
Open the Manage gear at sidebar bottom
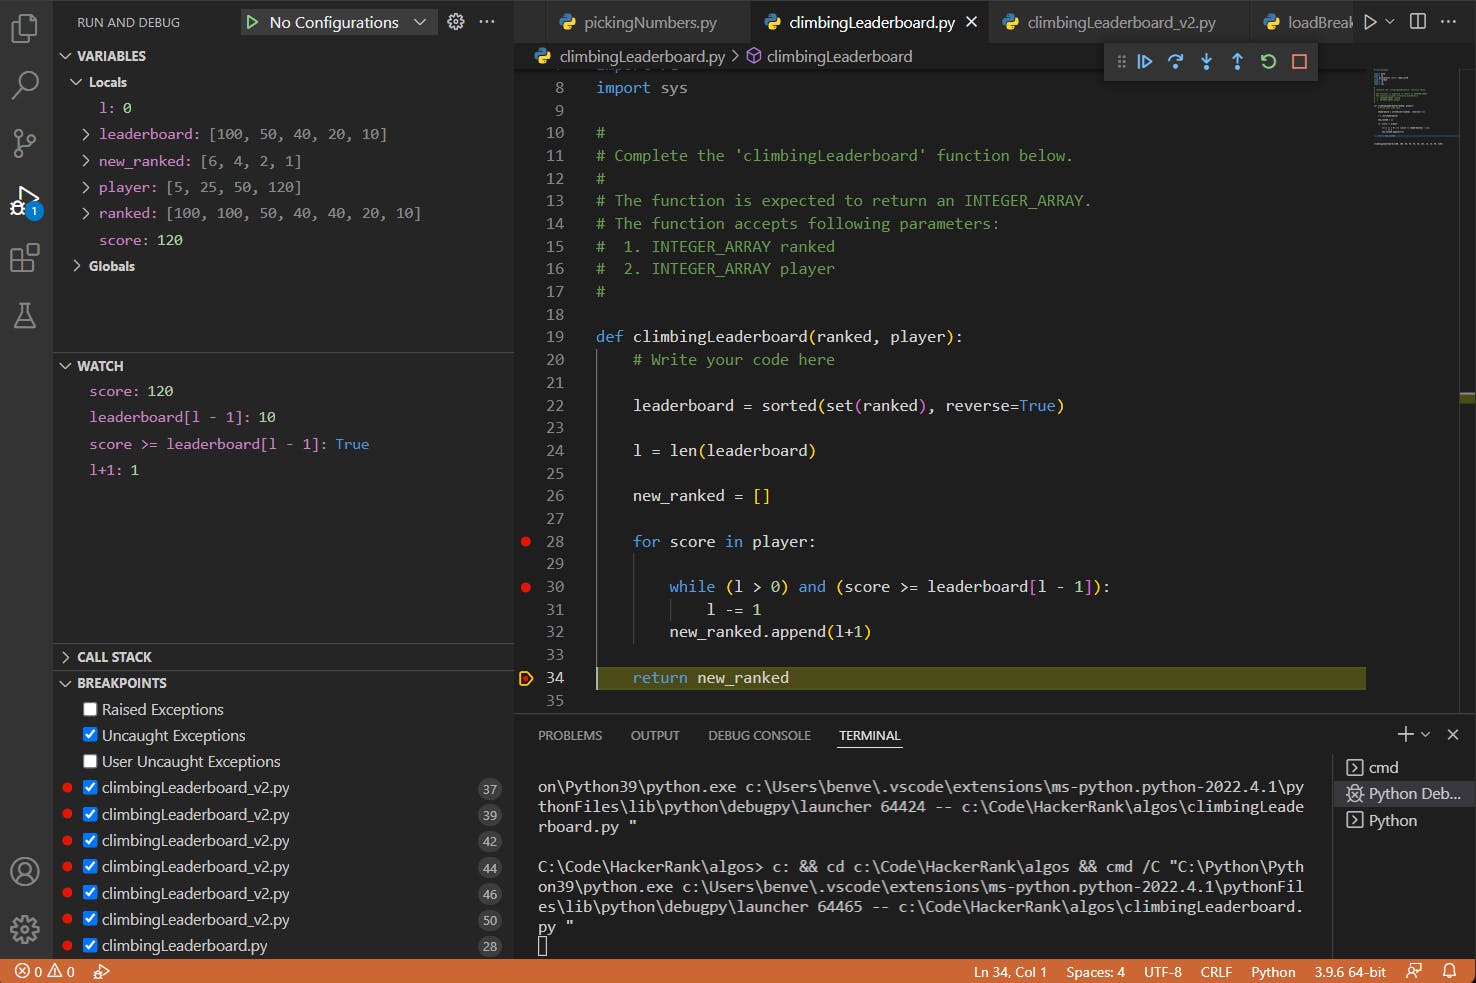[x=25, y=929]
